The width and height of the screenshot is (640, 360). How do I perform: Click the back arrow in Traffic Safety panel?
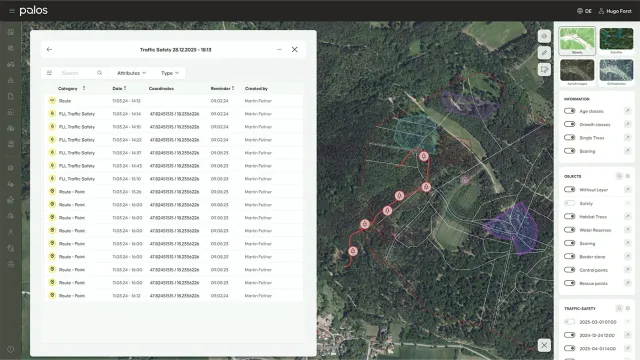[x=49, y=49]
